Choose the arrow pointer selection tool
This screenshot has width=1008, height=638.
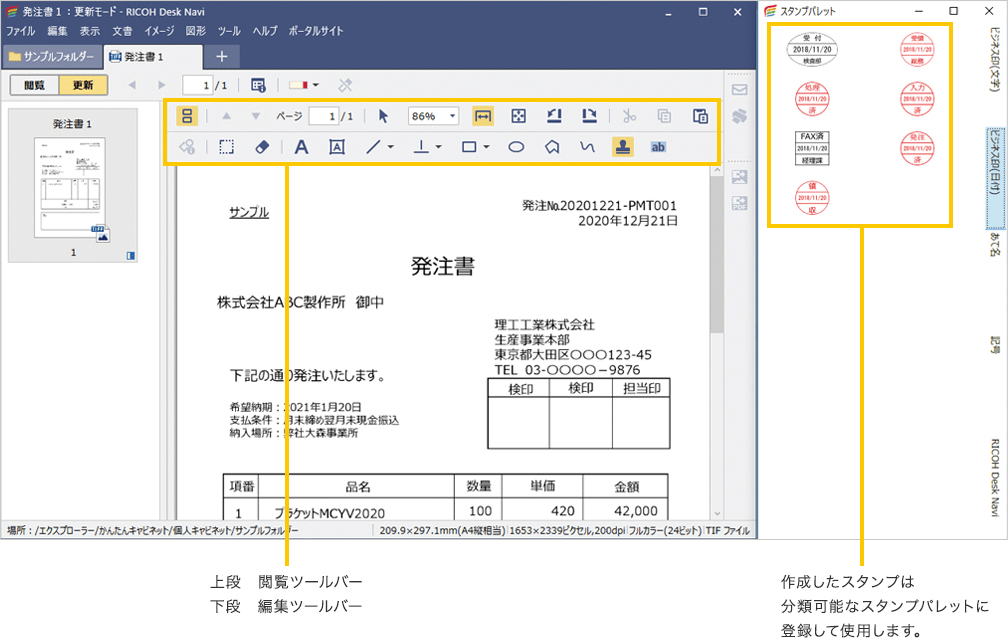tap(384, 116)
